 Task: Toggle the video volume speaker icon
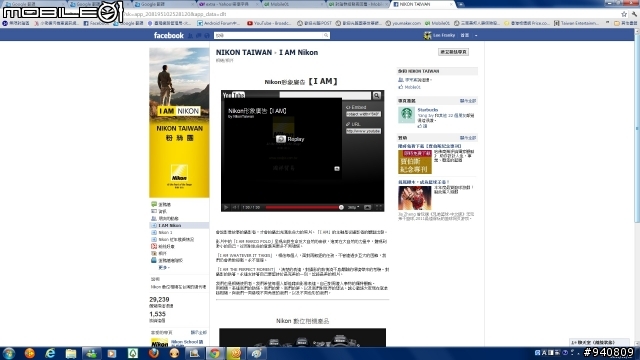(x=235, y=207)
